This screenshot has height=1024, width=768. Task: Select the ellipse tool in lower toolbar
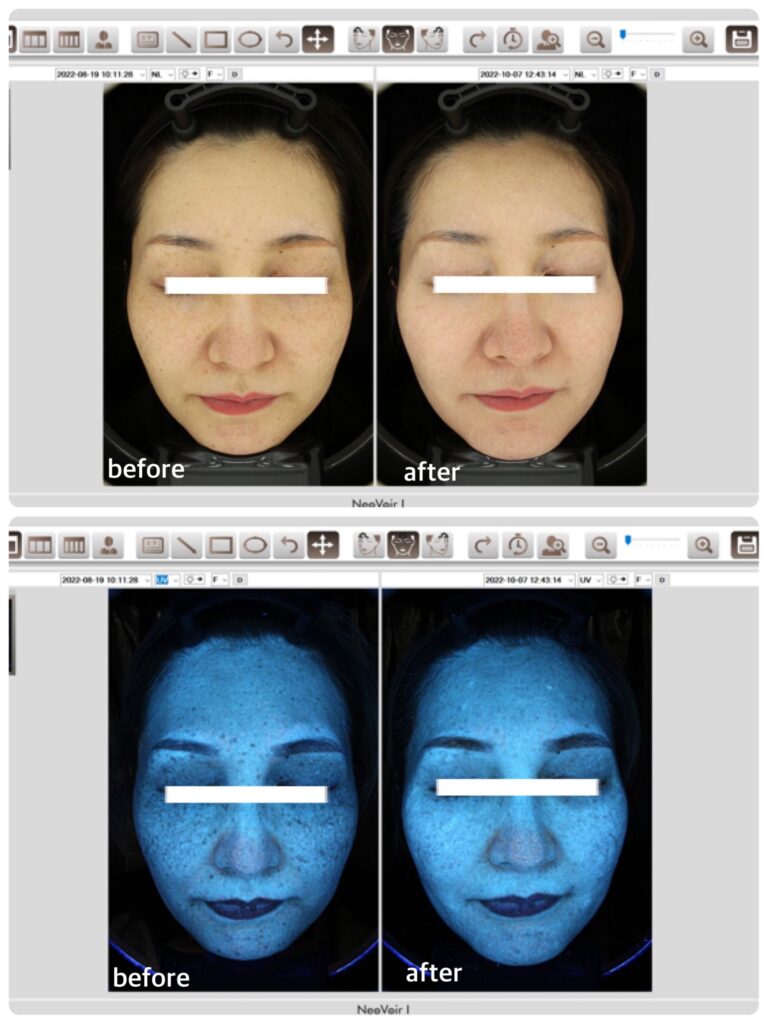[x=254, y=545]
